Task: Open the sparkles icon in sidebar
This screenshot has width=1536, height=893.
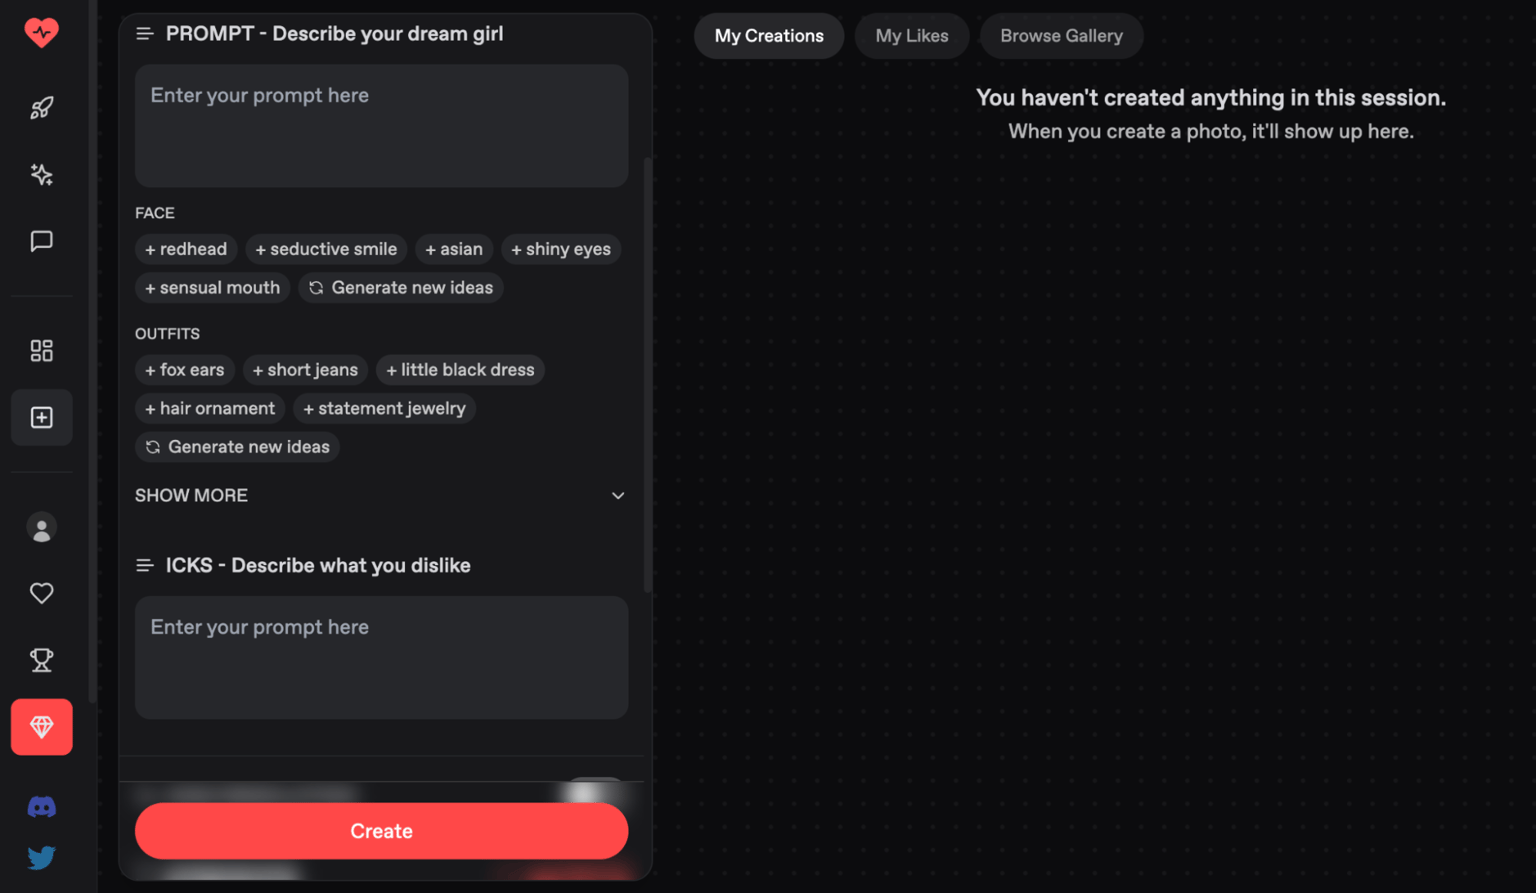Action: [41, 175]
